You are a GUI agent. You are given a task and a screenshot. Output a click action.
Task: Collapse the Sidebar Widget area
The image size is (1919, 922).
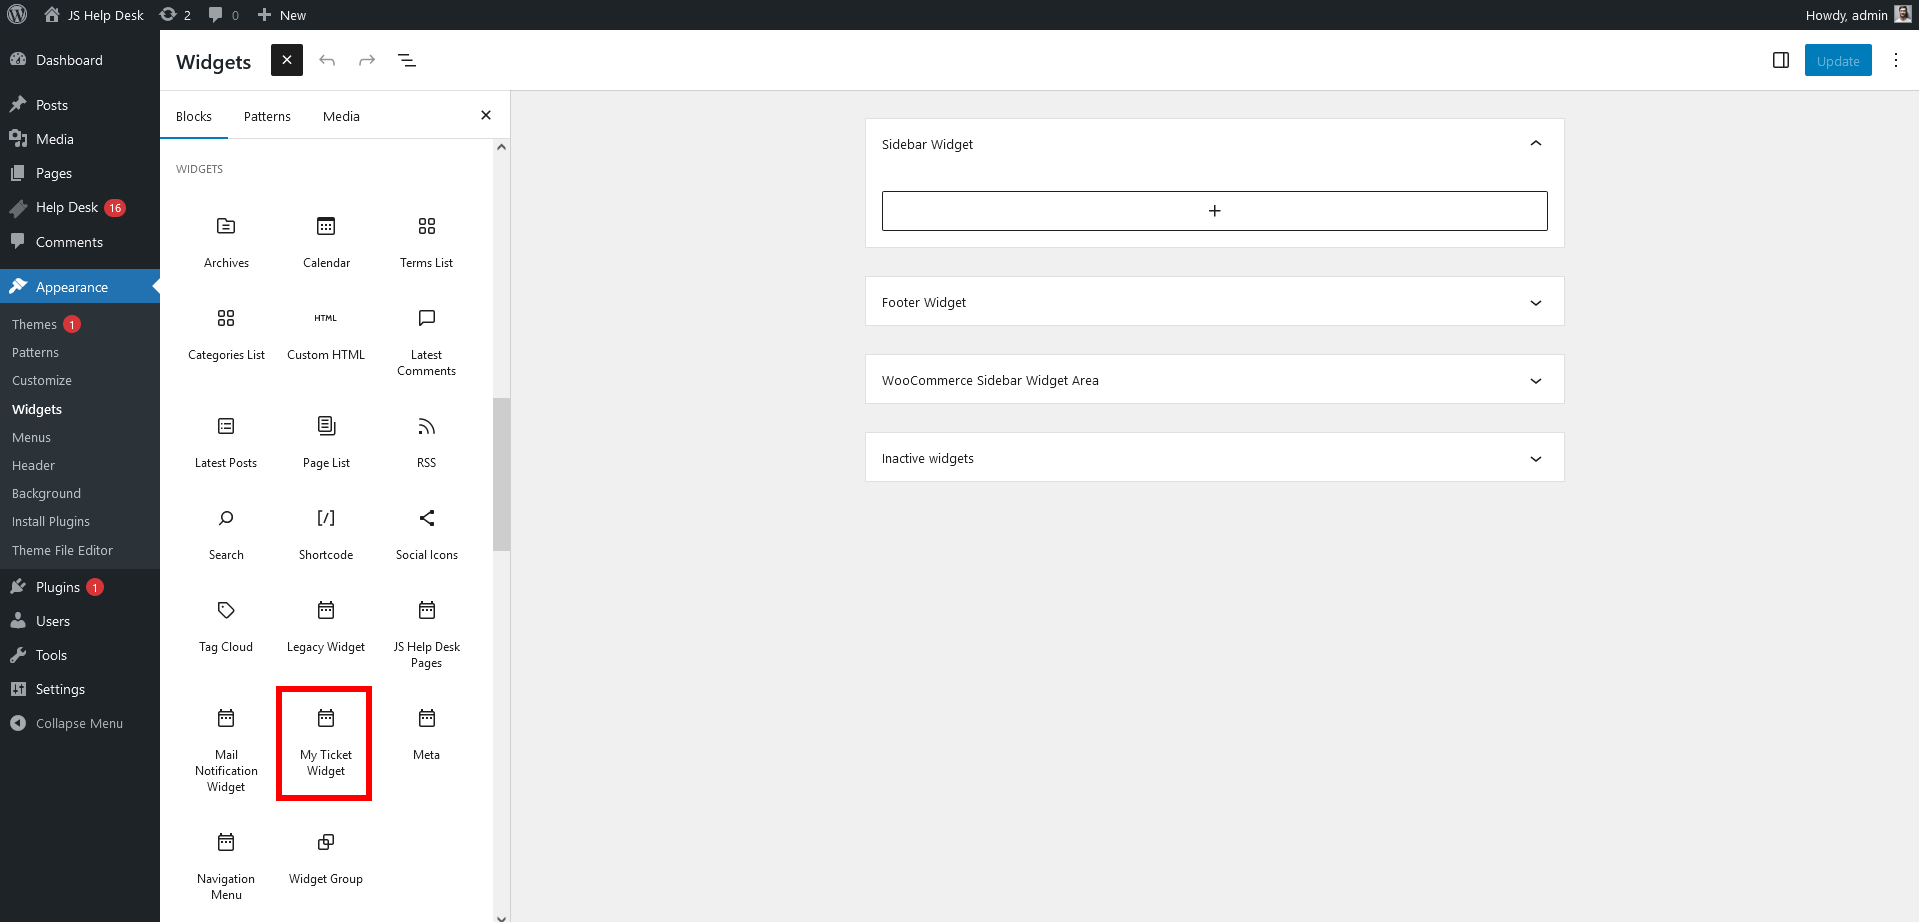click(1535, 144)
